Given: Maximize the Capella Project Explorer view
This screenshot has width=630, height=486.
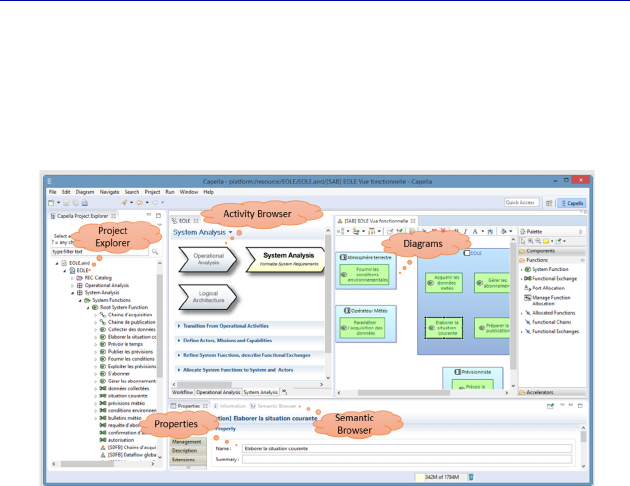Looking at the screenshot, I should point(158,216).
